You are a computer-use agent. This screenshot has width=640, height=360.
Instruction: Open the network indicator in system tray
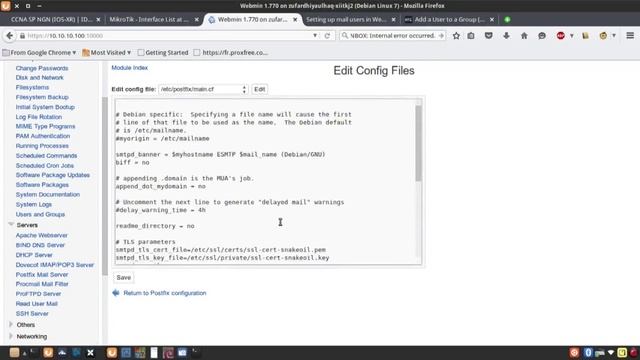point(611,352)
